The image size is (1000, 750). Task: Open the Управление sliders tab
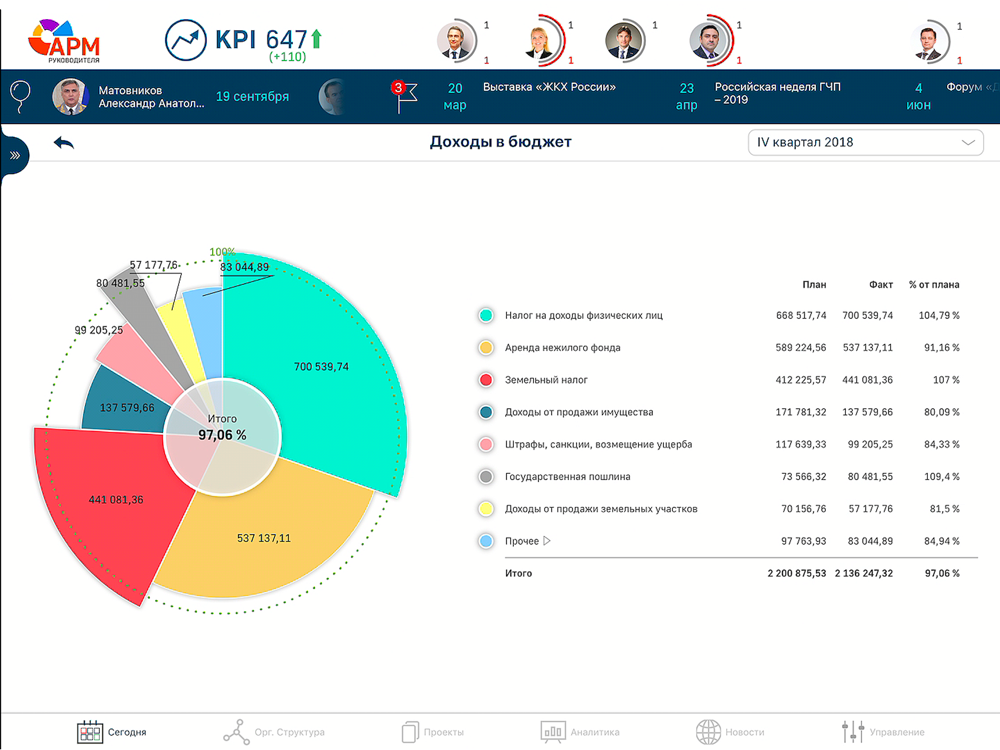(882, 732)
